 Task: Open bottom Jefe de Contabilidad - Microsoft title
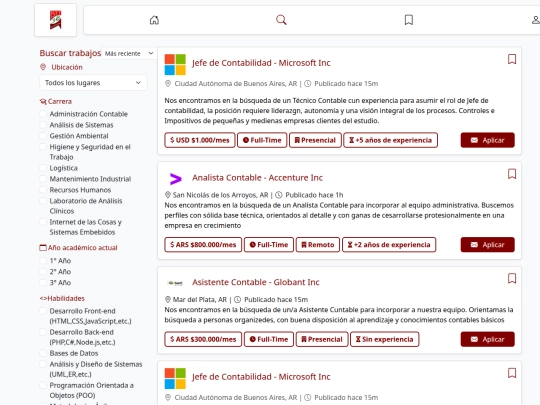coord(261,377)
